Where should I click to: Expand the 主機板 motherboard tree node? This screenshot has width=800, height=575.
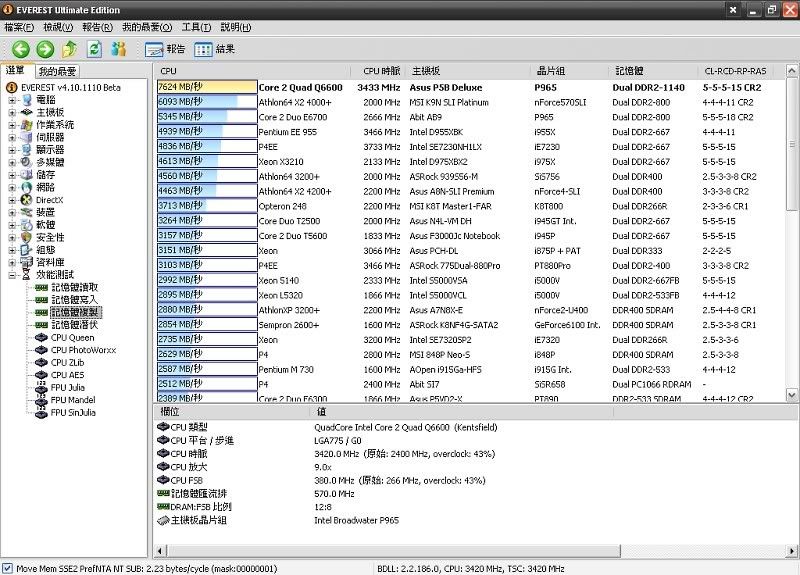(12, 112)
